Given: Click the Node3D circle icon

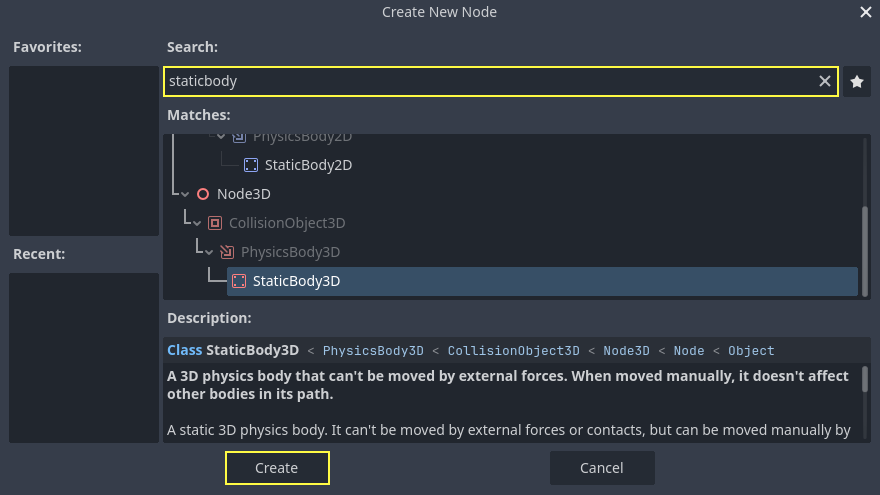Looking at the screenshot, I should click(203, 194).
